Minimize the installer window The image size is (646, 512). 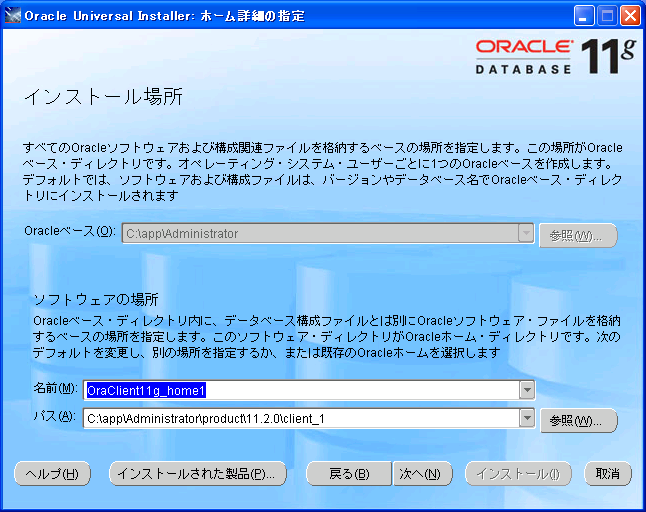585,15
